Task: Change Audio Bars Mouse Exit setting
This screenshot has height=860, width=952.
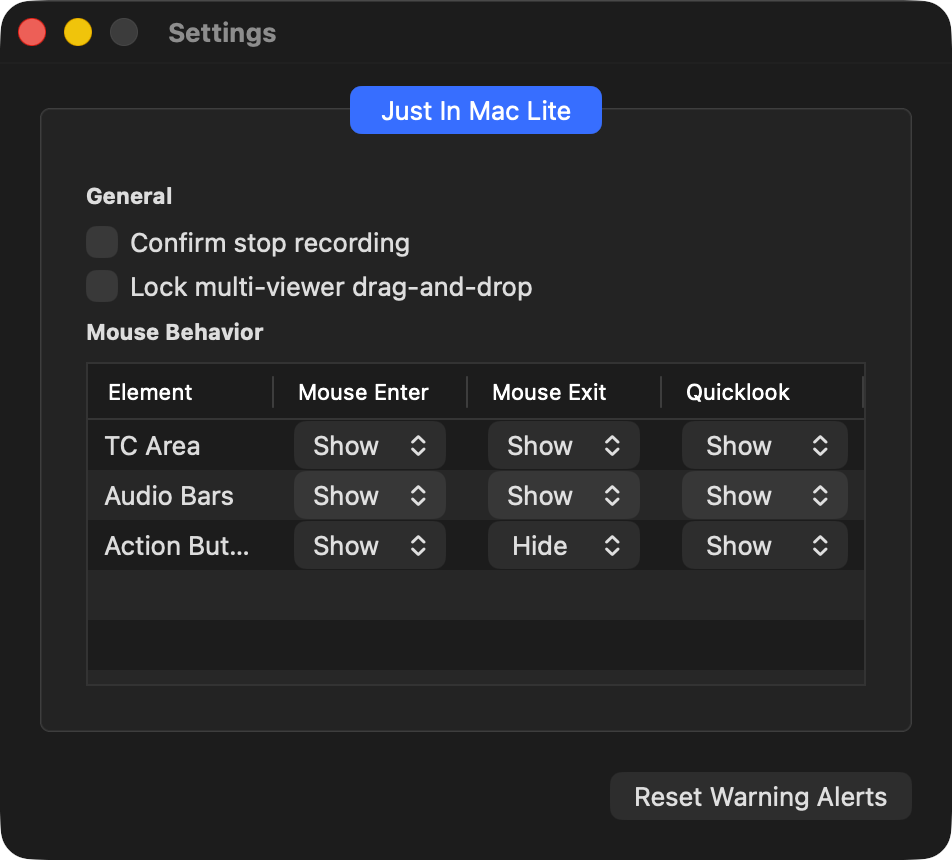Action: click(563, 496)
